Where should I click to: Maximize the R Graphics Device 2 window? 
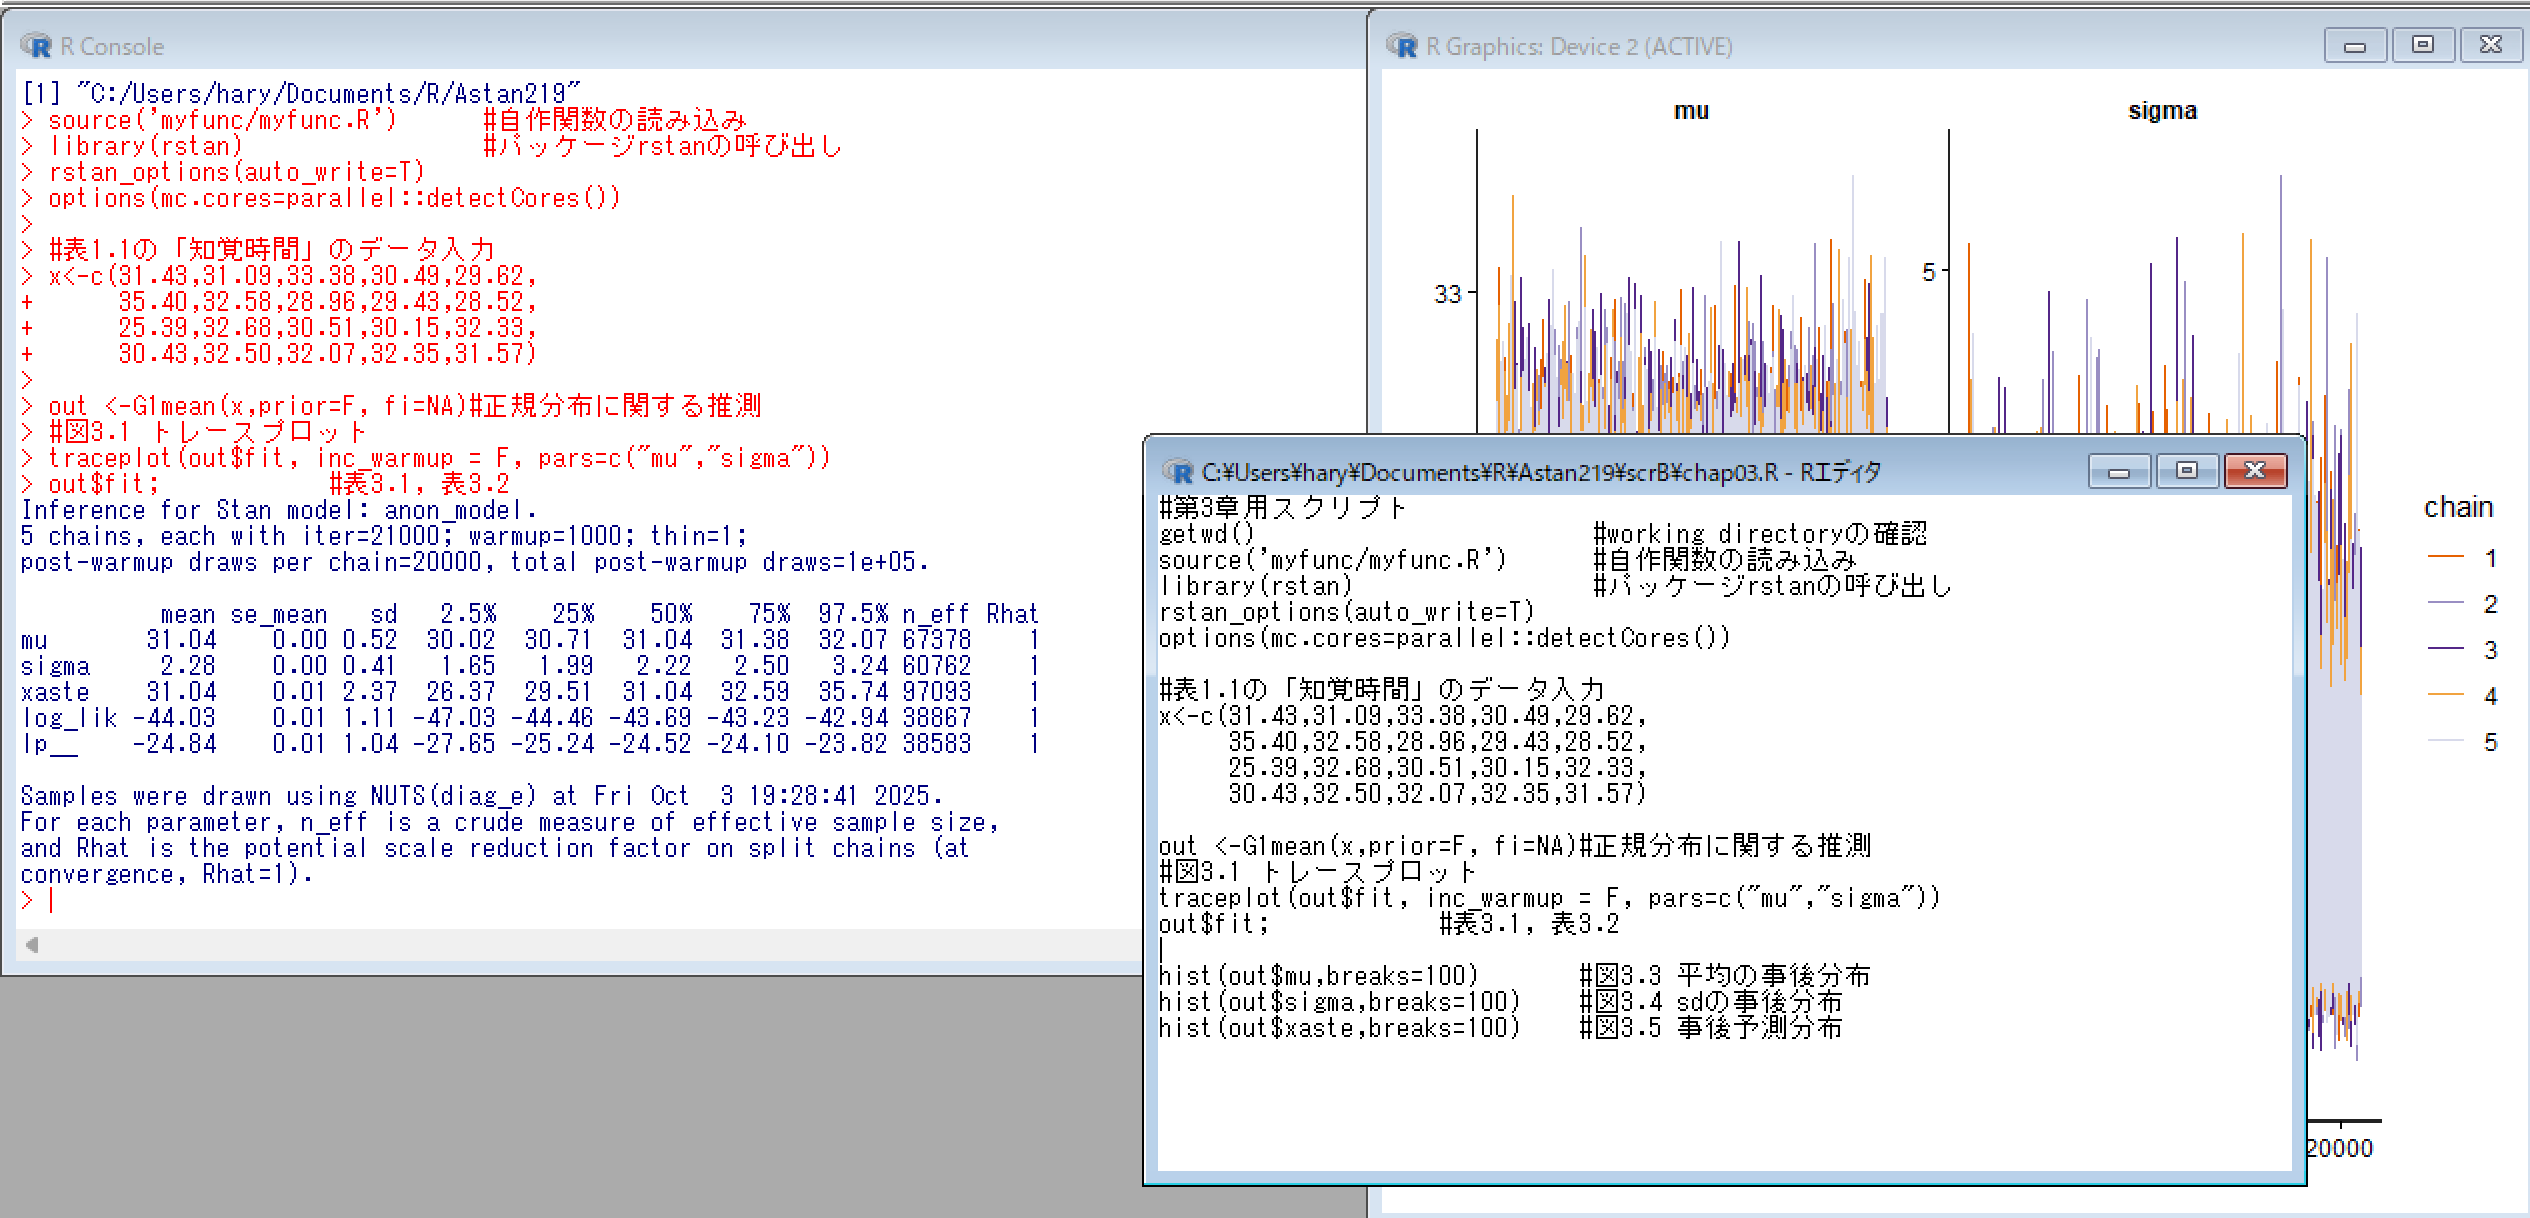pos(2422,46)
